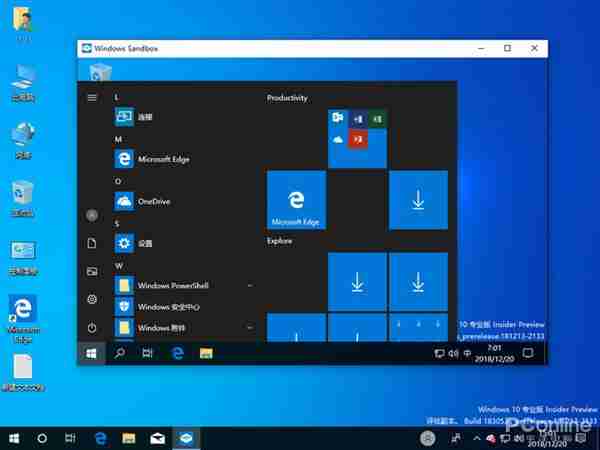
Task: Click the IME language indicator in sandbox tray
Action: tap(467, 354)
